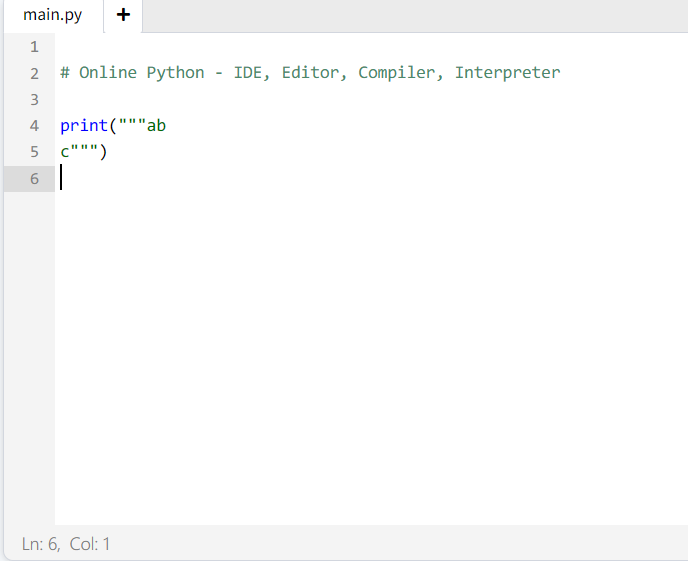
Task: Click the opening parenthesis after print
Action: pos(113,126)
